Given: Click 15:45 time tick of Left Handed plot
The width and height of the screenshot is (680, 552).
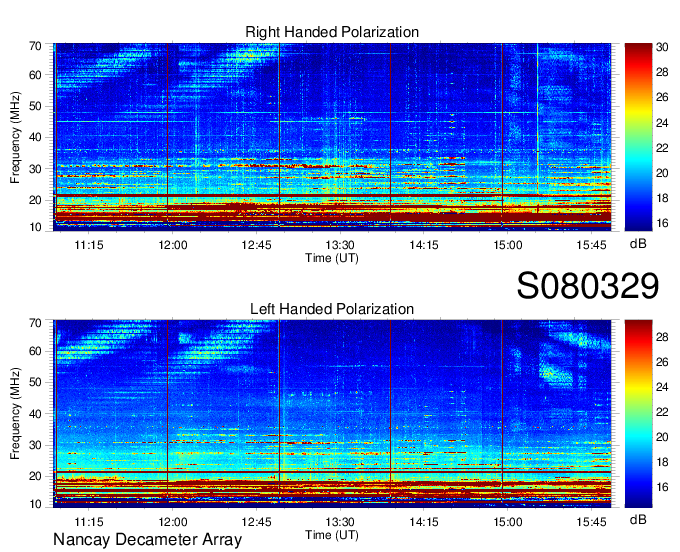Looking at the screenshot, I should tap(591, 522).
